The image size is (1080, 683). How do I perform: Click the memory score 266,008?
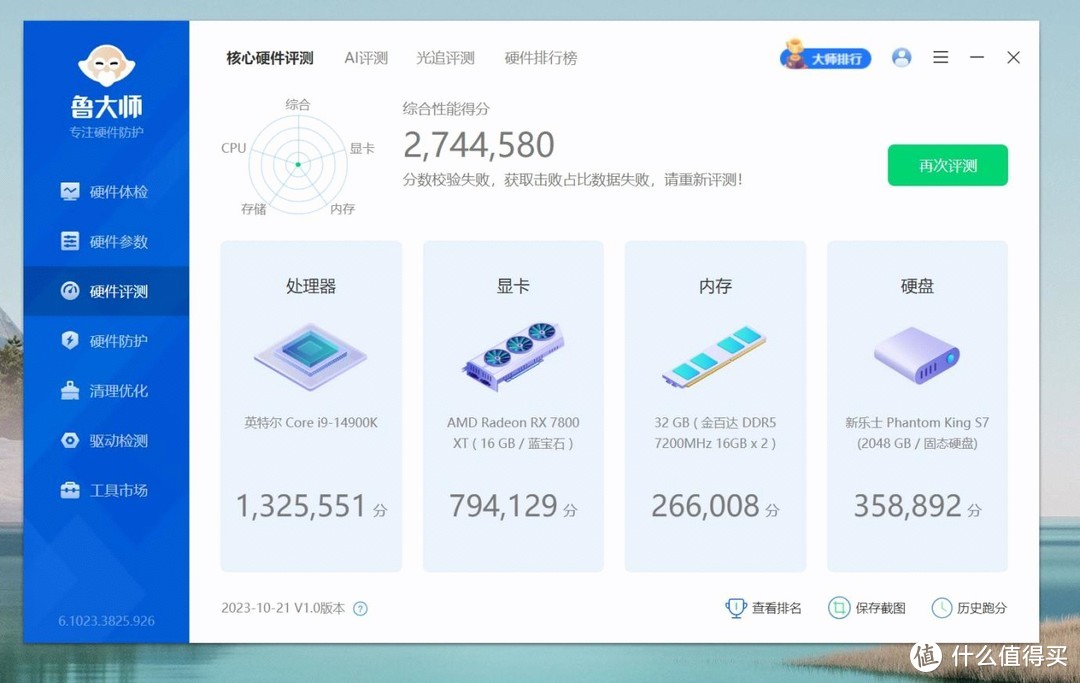coord(705,506)
